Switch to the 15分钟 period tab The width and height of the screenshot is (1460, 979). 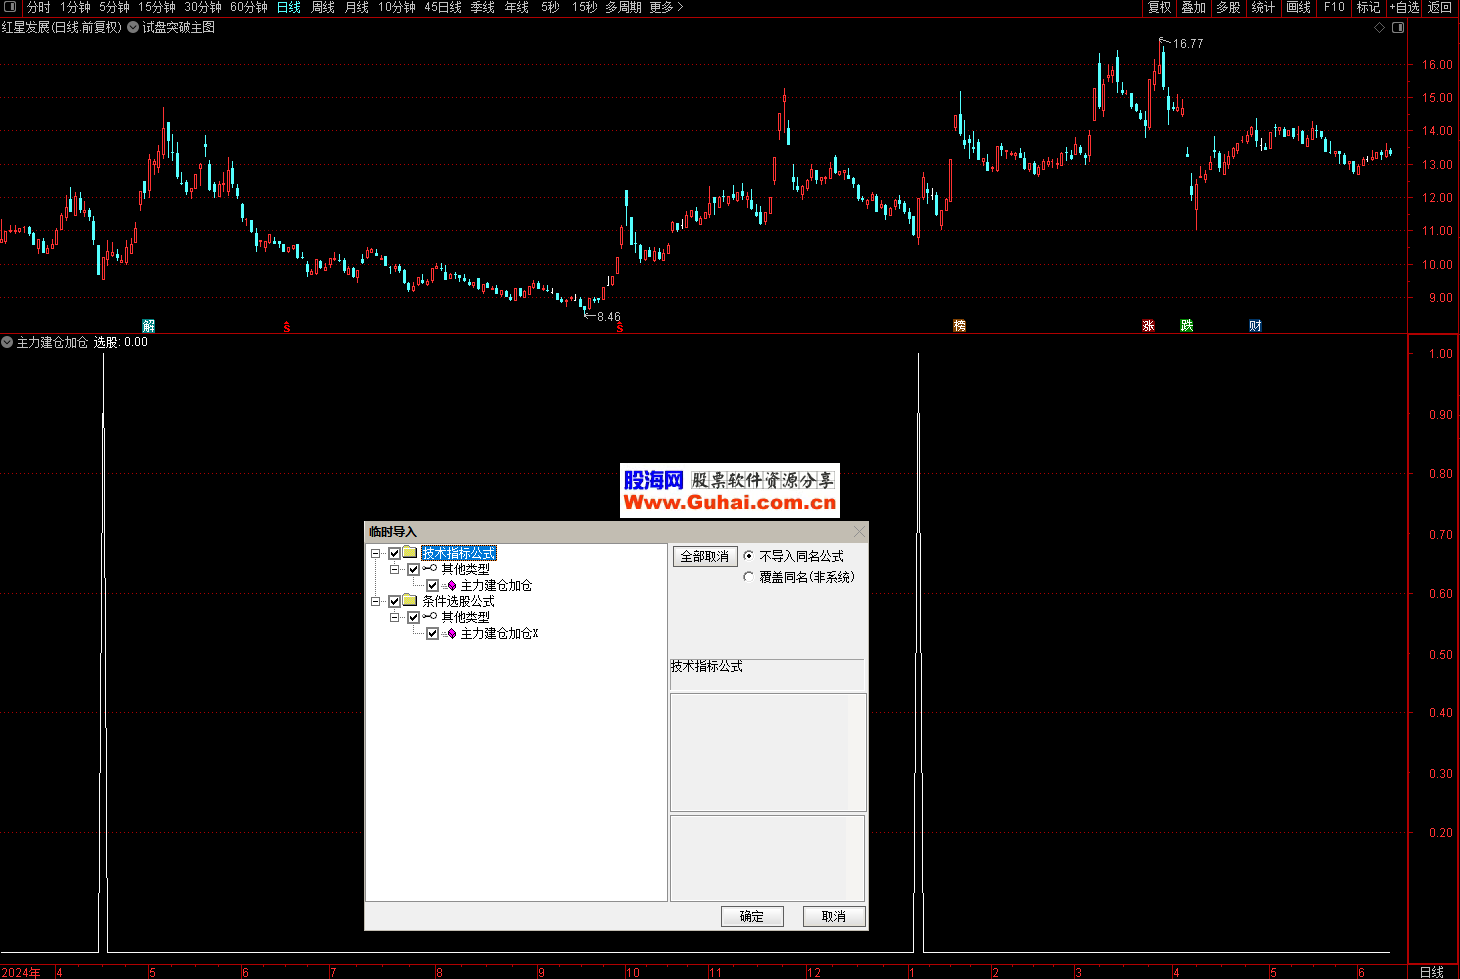tap(157, 7)
